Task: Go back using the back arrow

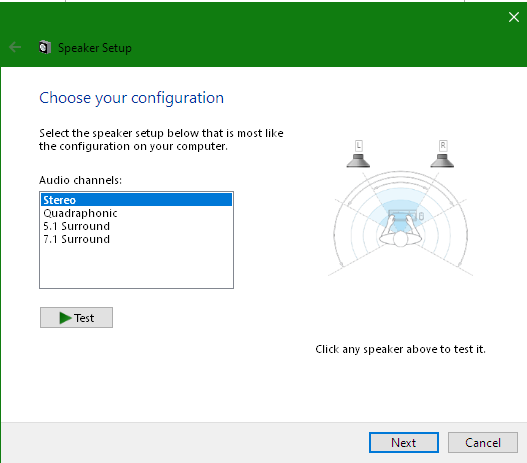Action: tap(15, 47)
